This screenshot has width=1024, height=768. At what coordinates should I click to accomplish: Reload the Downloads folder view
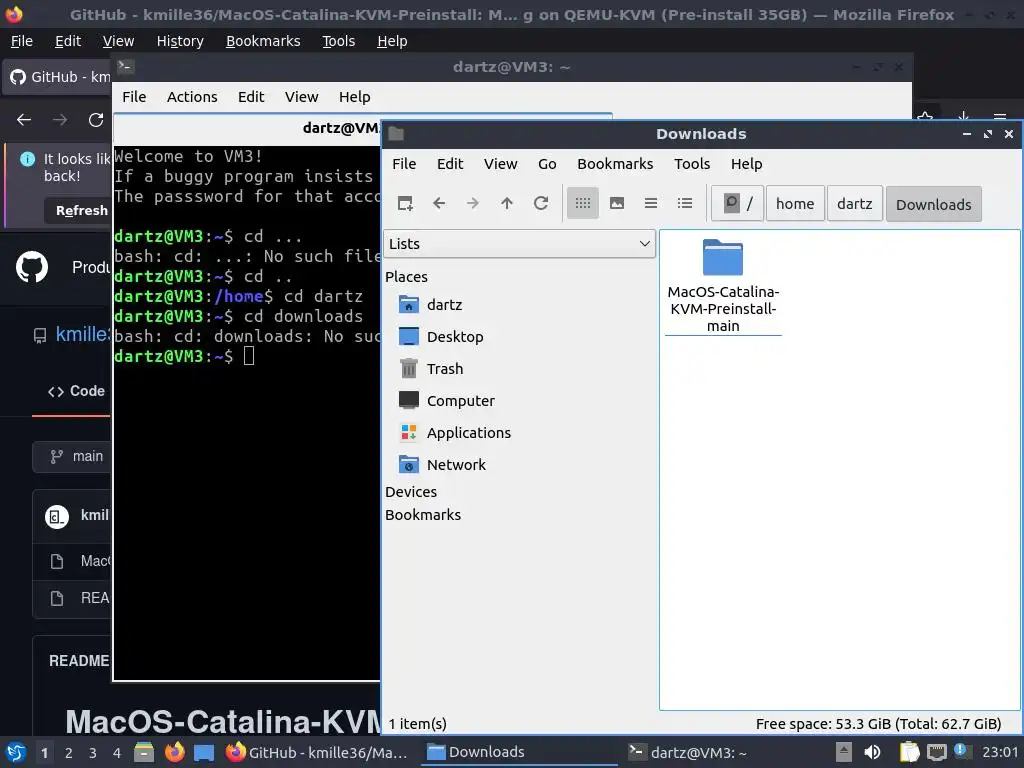(541, 204)
